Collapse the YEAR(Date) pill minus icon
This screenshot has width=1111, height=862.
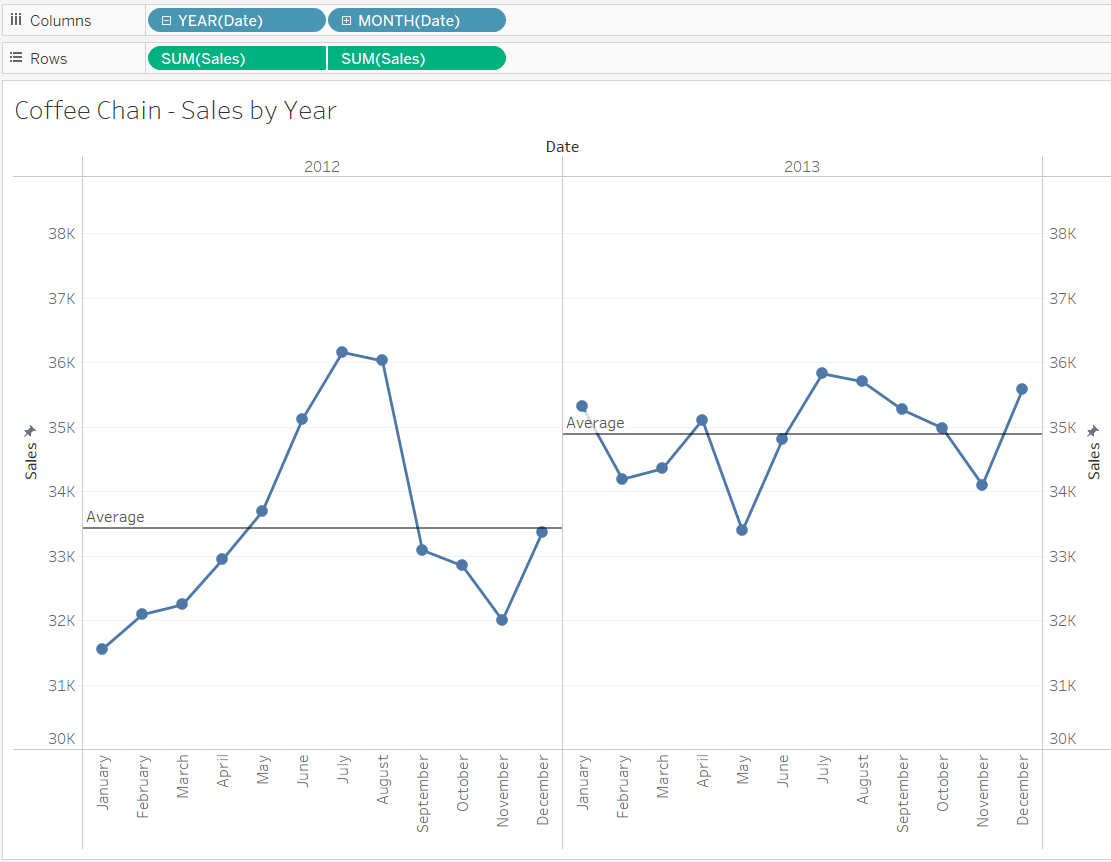click(167, 21)
